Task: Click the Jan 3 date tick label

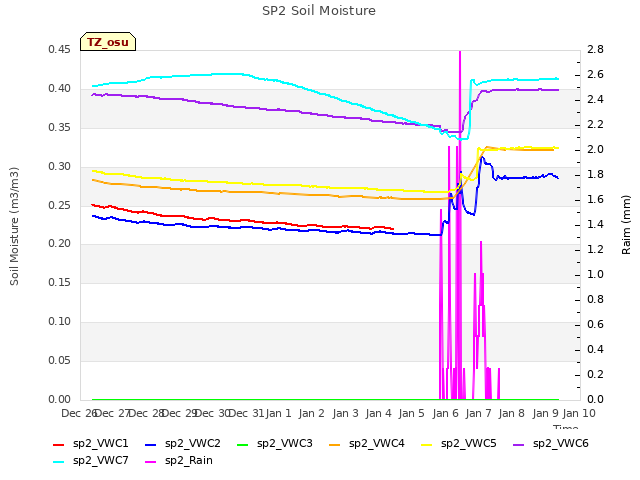Action: [x=345, y=413]
